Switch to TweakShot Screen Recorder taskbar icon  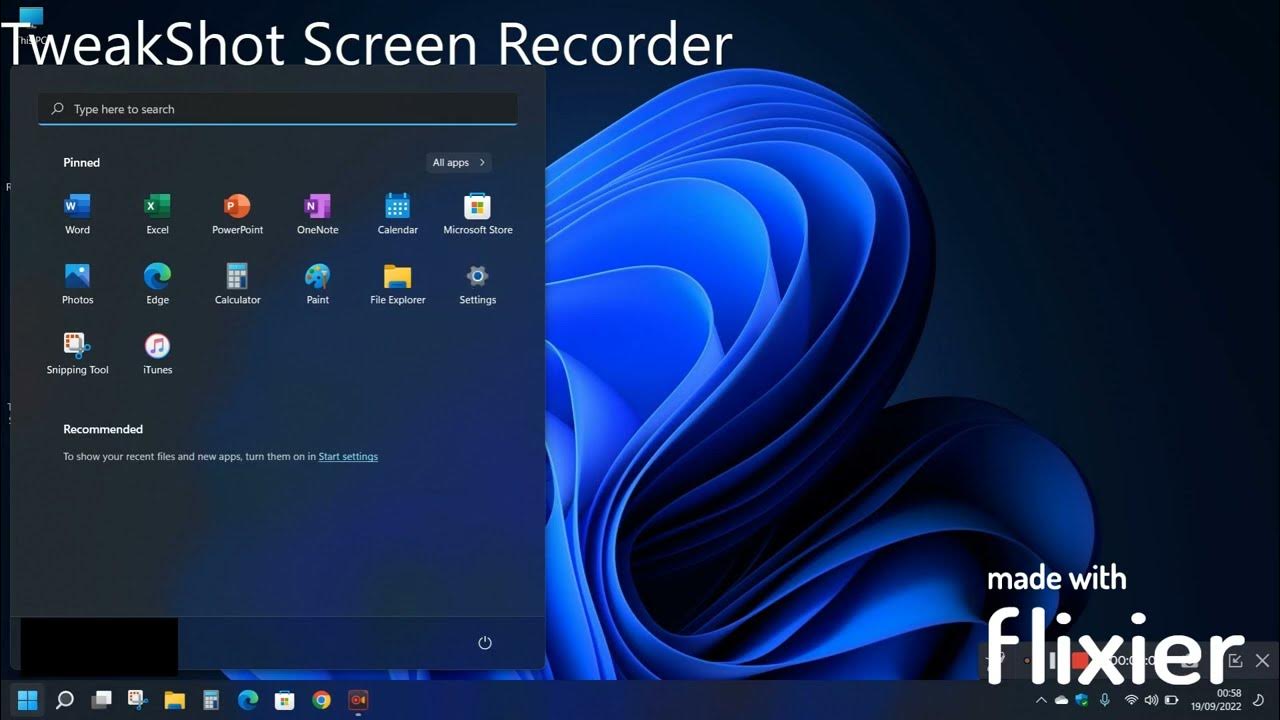(x=358, y=699)
